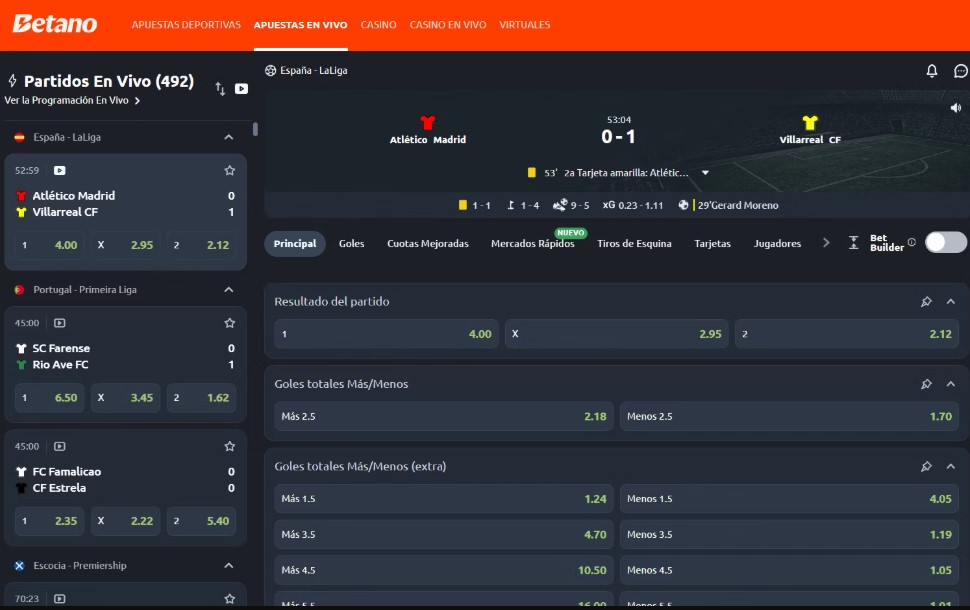
Task: Pin the Goles totales Más/Menos market
Action: pos(926,384)
